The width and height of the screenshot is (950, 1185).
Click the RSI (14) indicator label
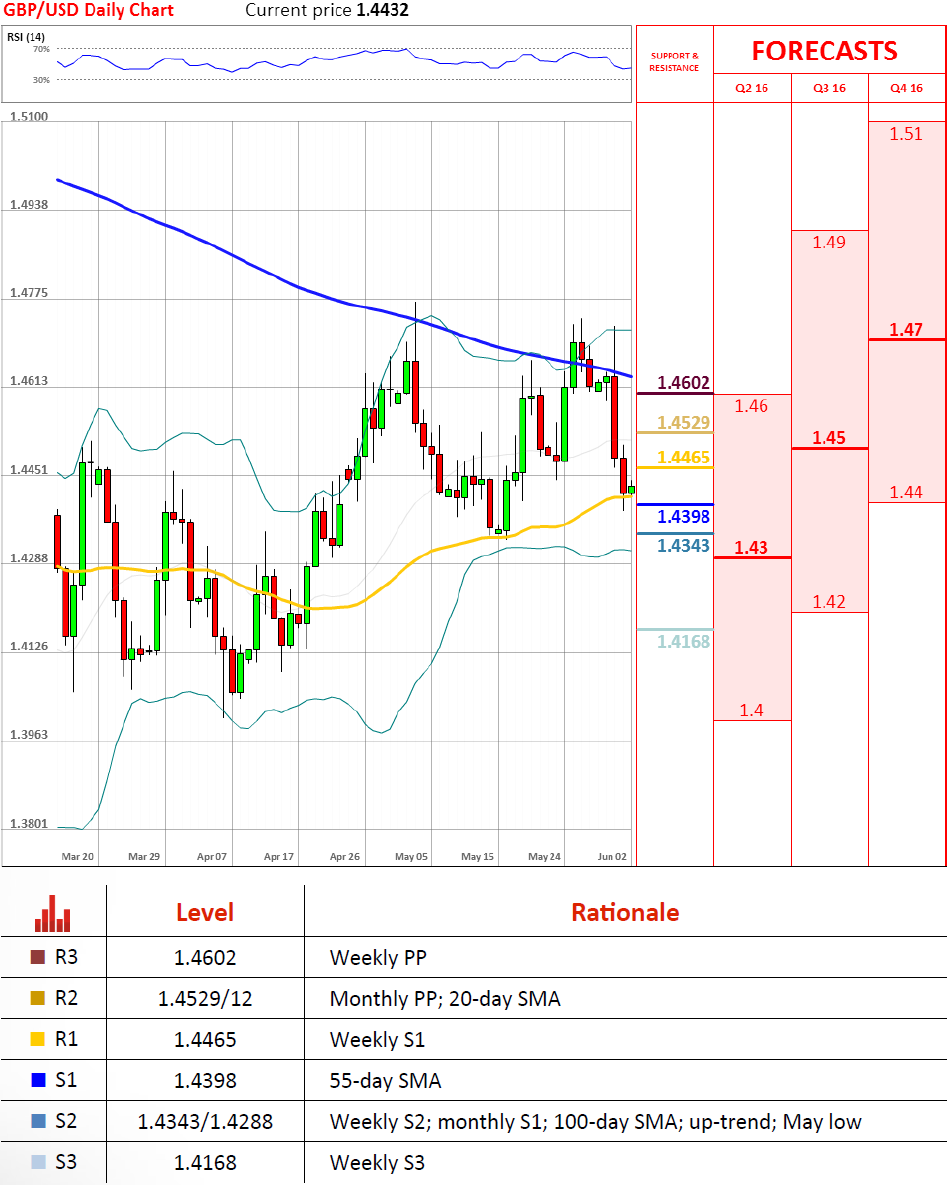click(26, 37)
